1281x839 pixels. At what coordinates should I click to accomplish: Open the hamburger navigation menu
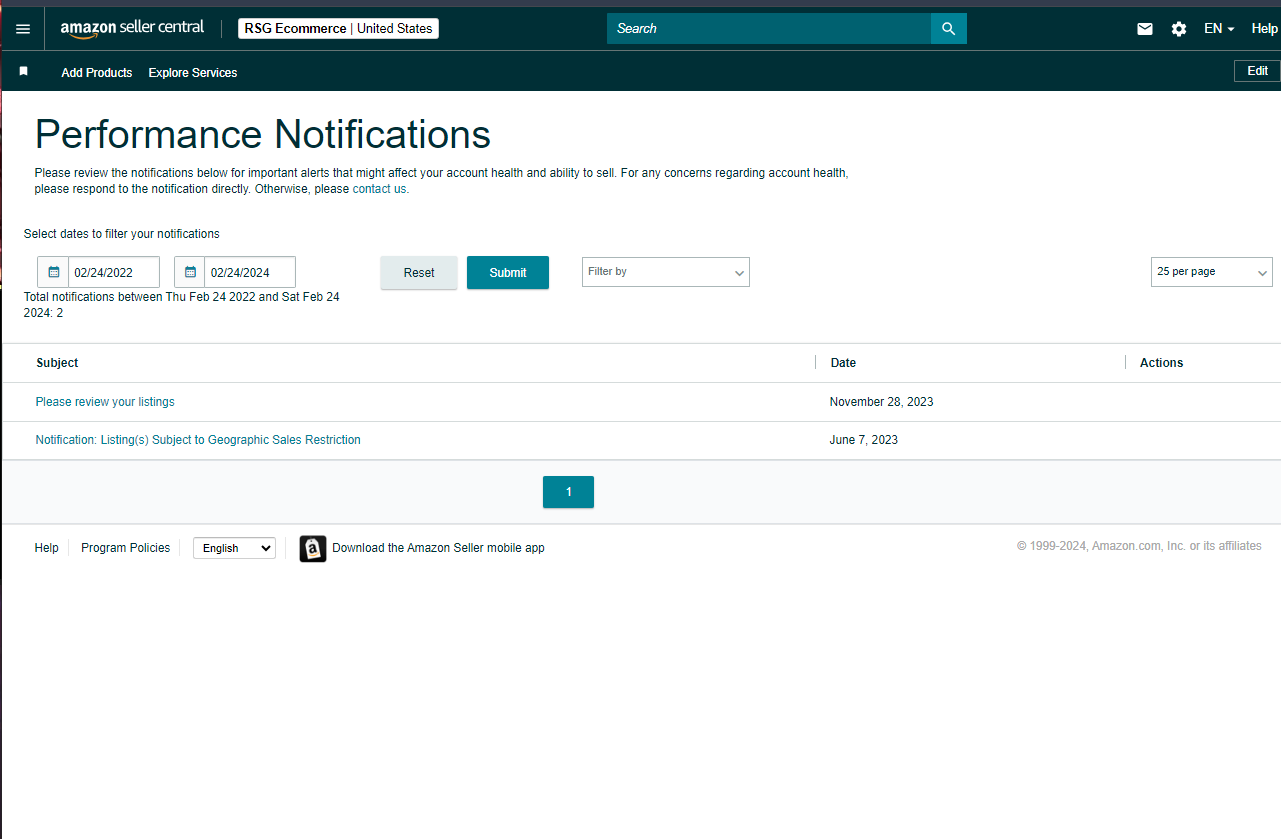(23, 29)
